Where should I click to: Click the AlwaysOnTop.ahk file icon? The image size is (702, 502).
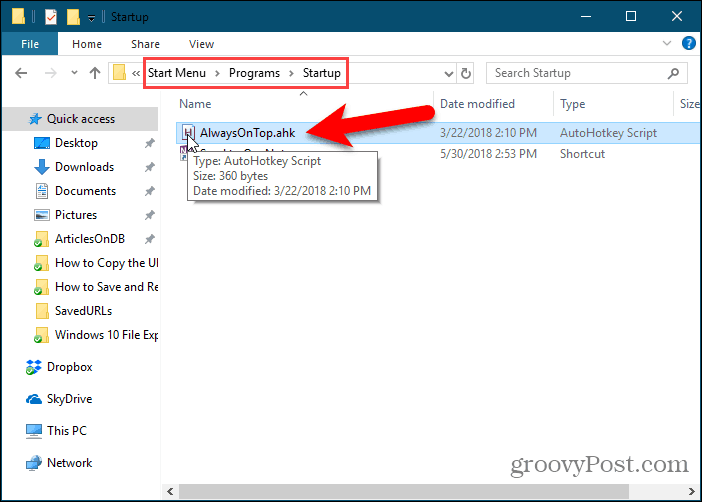coord(188,133)
